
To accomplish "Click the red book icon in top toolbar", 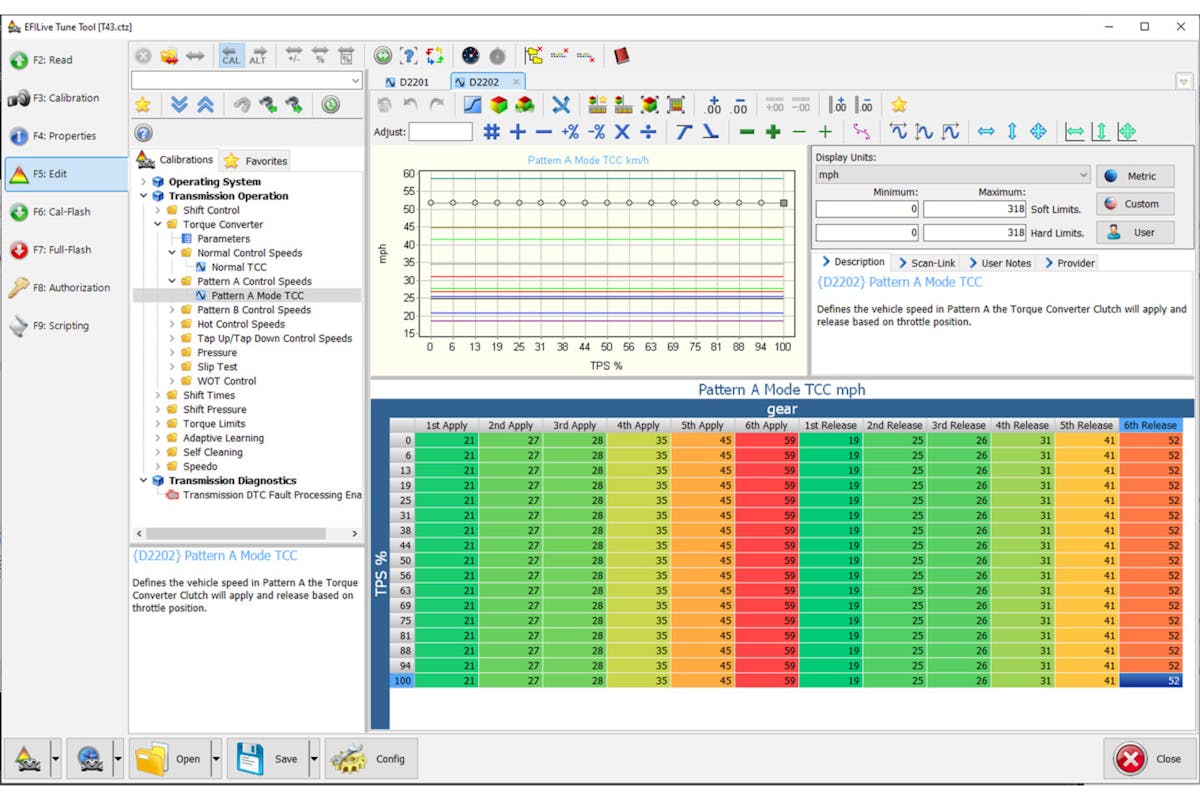I will 621,56.
